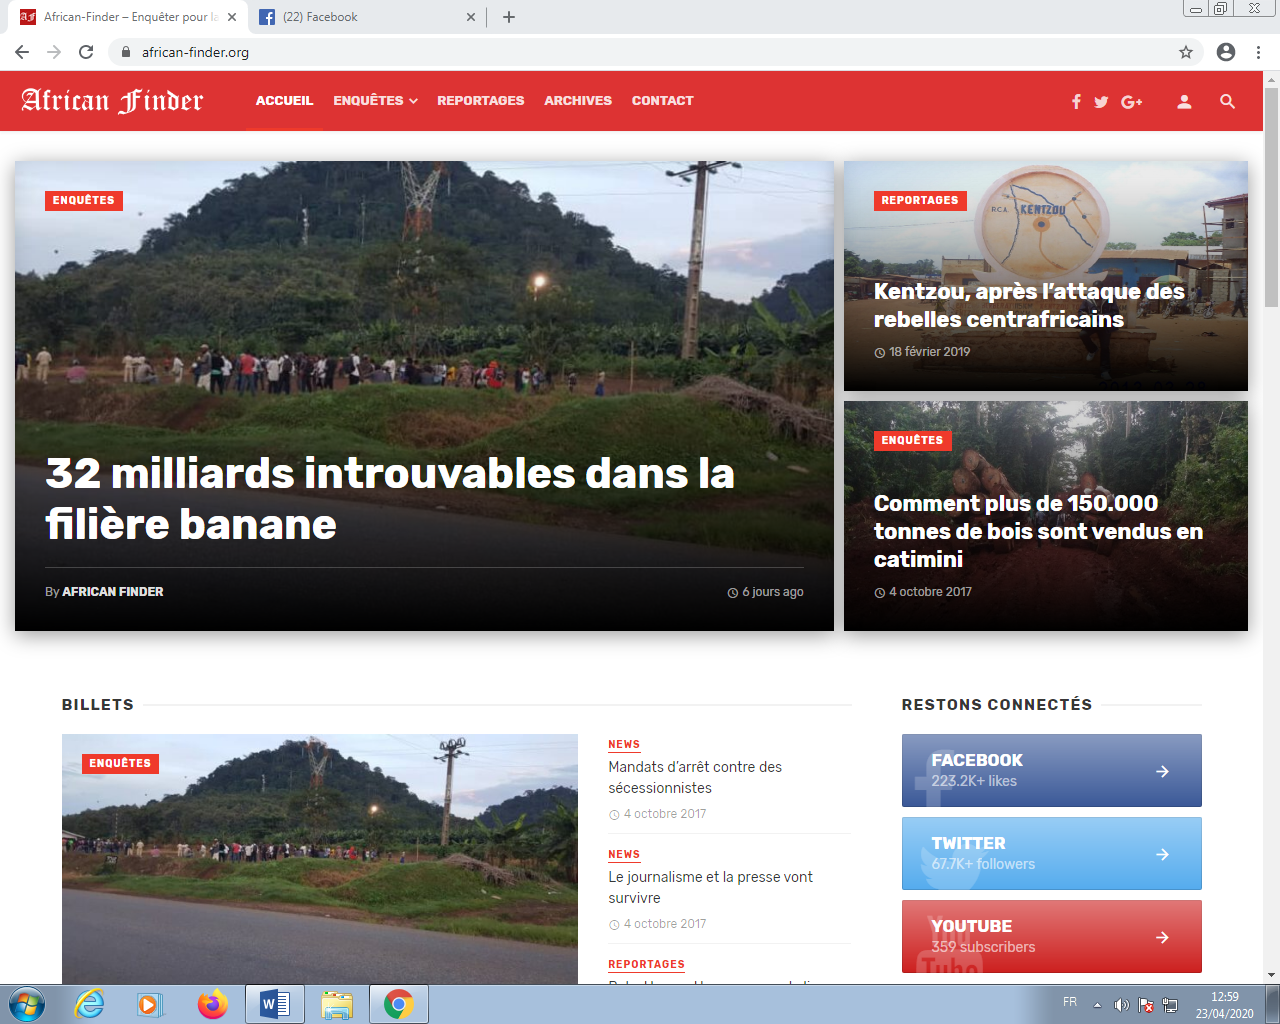Screen dimensions: 1280x1024
Task: Launch Firefox from the taskbar
Action: (212, 1004)
